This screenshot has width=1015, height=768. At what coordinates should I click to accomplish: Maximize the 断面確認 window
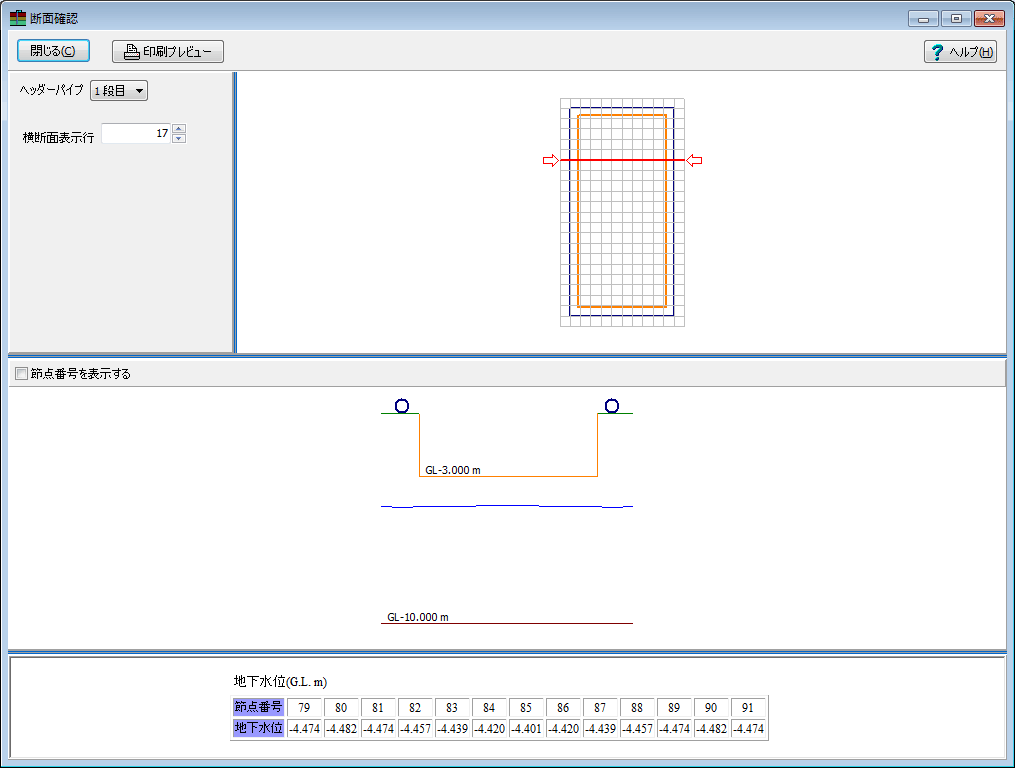956,19
